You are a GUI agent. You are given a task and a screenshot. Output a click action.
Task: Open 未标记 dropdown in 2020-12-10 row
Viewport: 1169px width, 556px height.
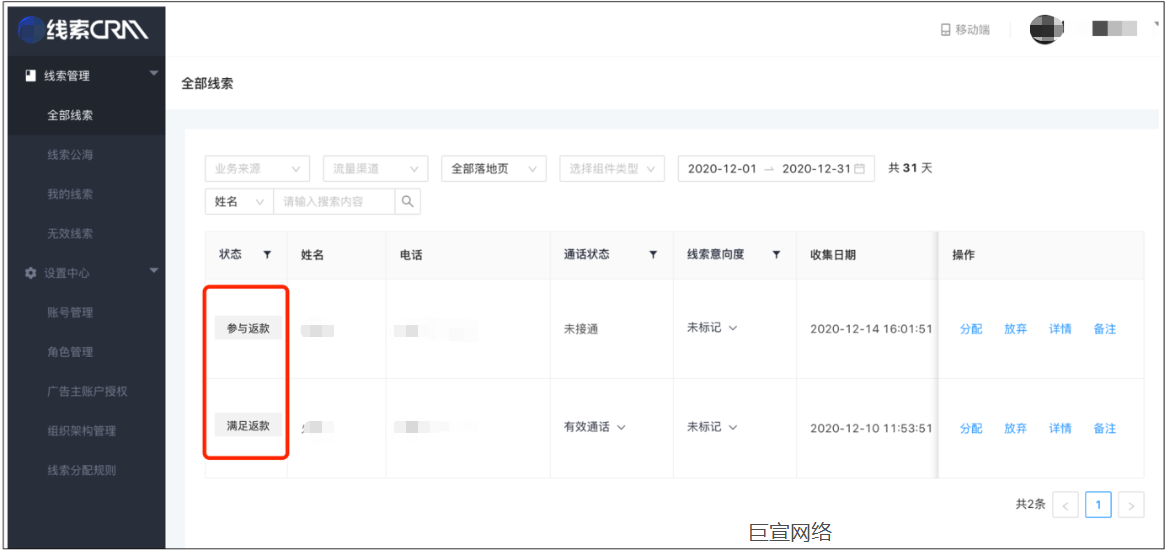click(x=712, y=427)
